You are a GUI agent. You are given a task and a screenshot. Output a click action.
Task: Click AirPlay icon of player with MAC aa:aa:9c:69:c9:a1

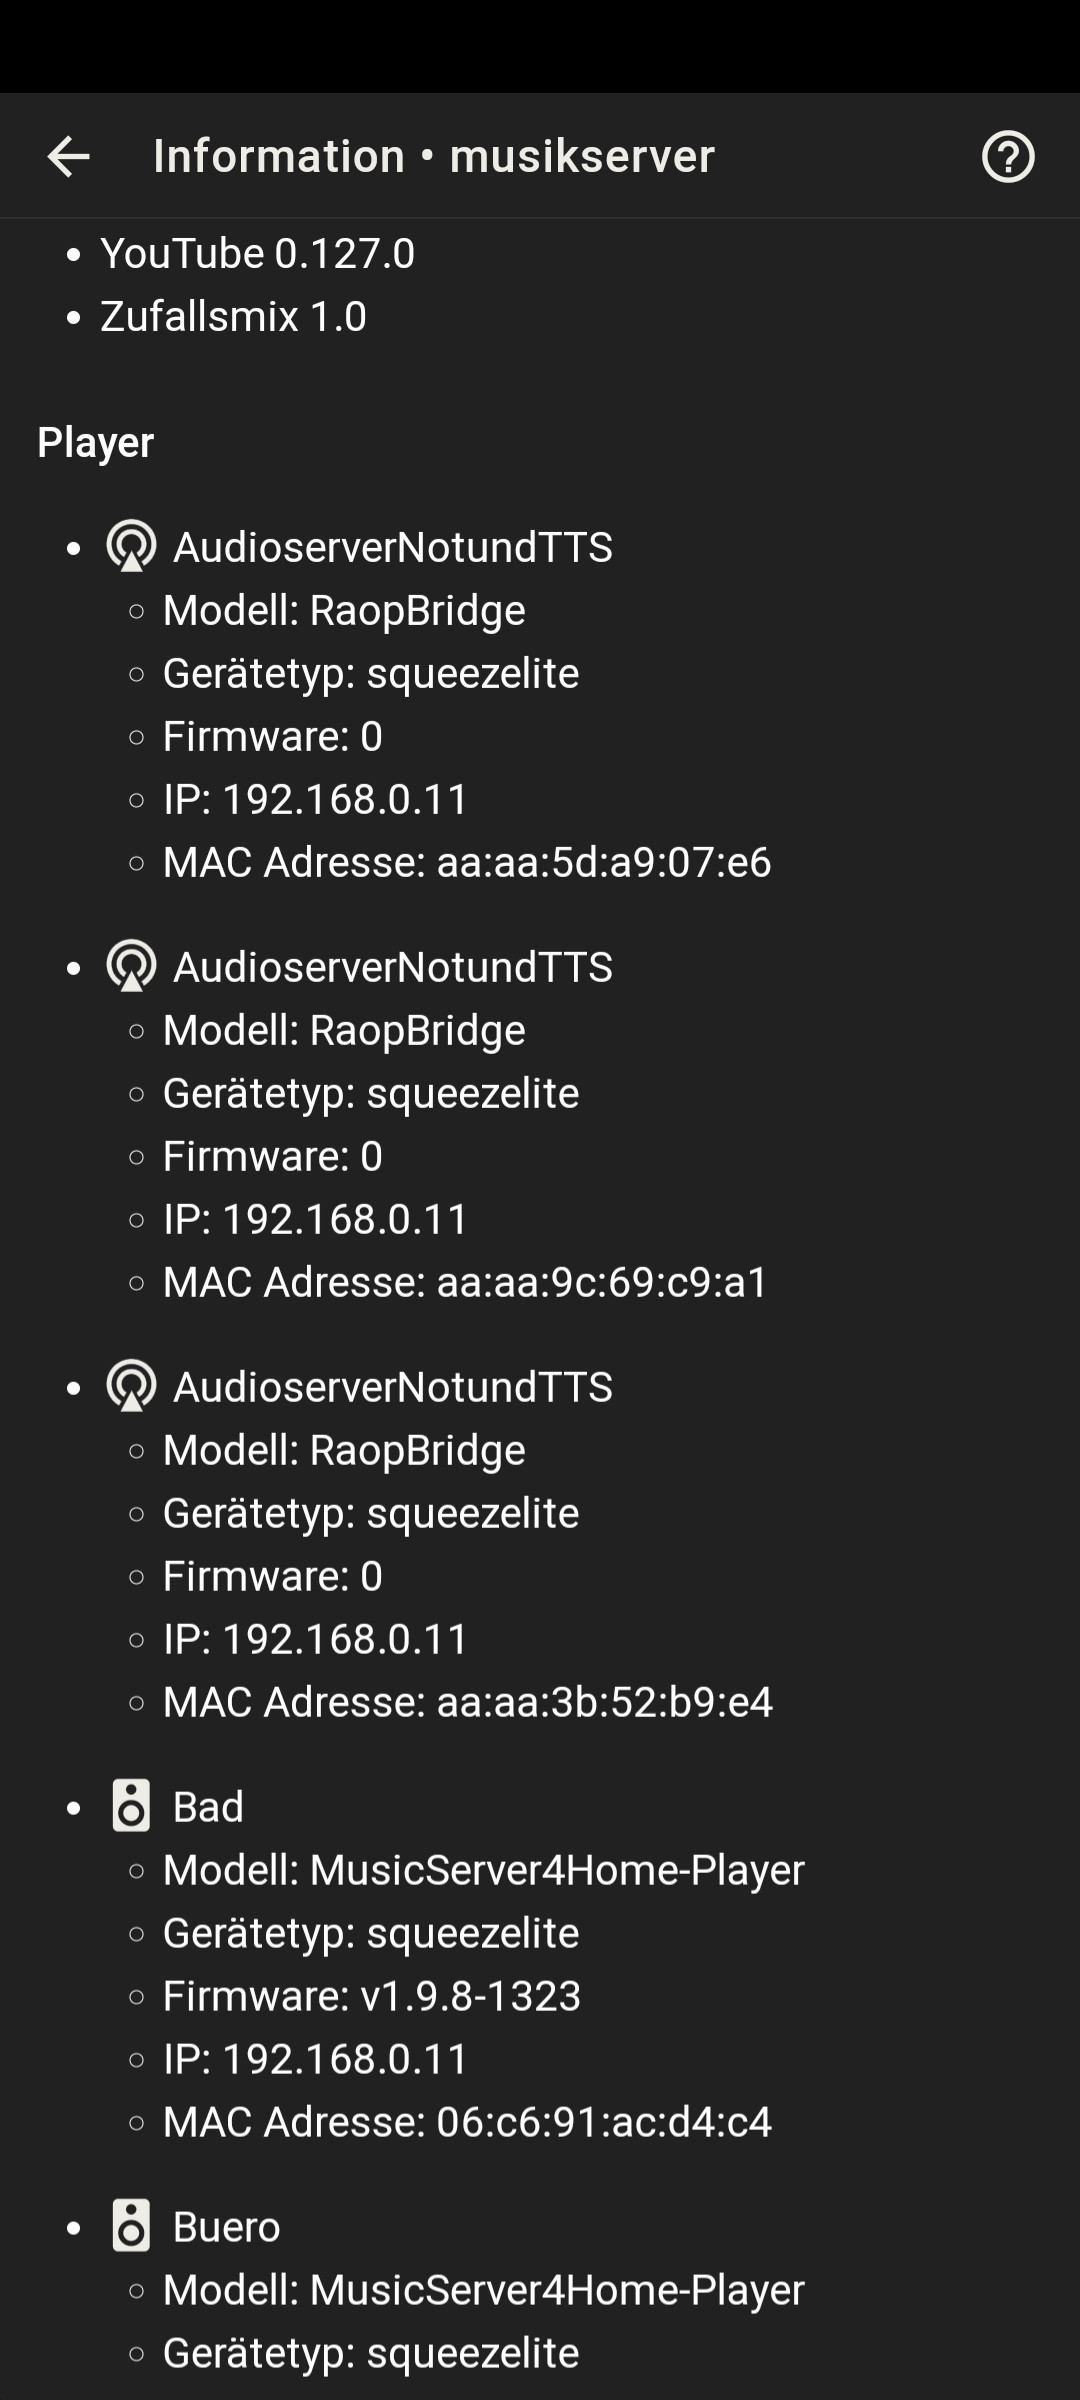point(131,966)
